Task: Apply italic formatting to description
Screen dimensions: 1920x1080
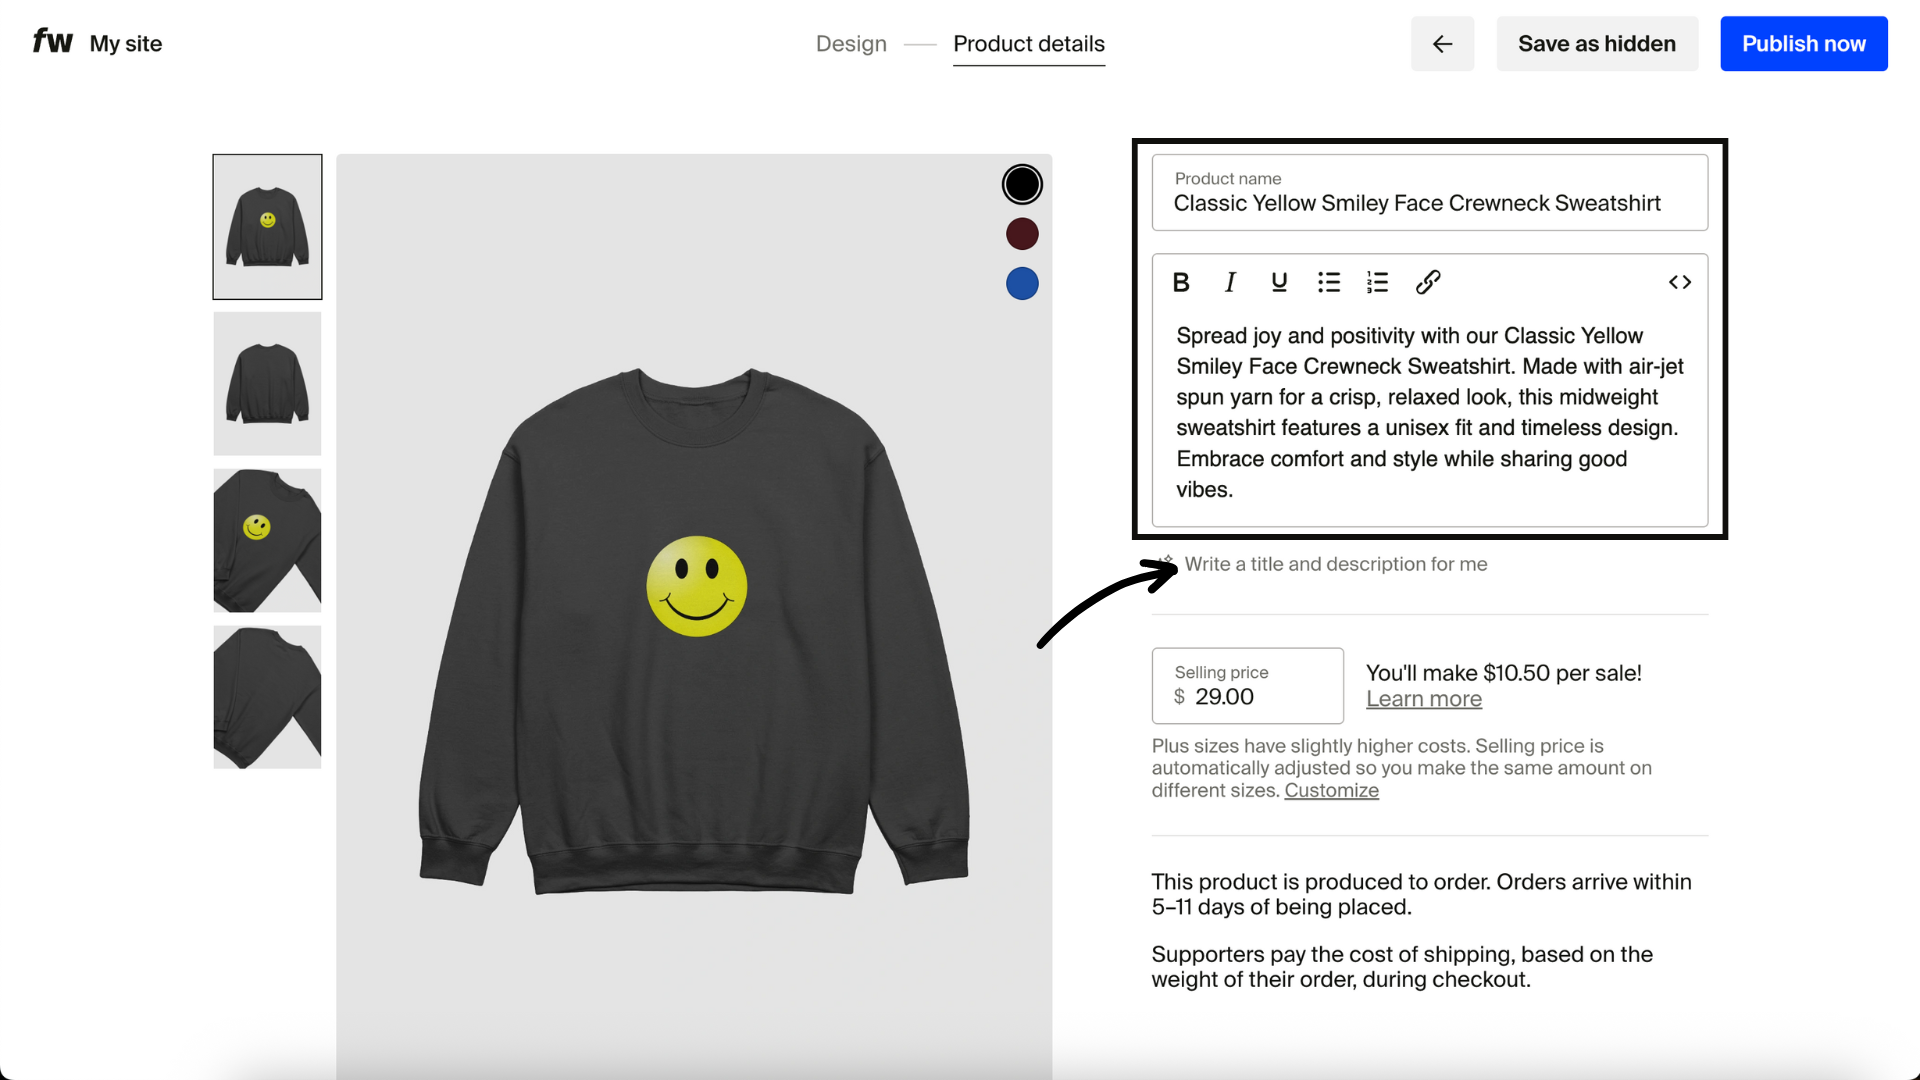Action: pyautogui.click(x=1230, y=283)
